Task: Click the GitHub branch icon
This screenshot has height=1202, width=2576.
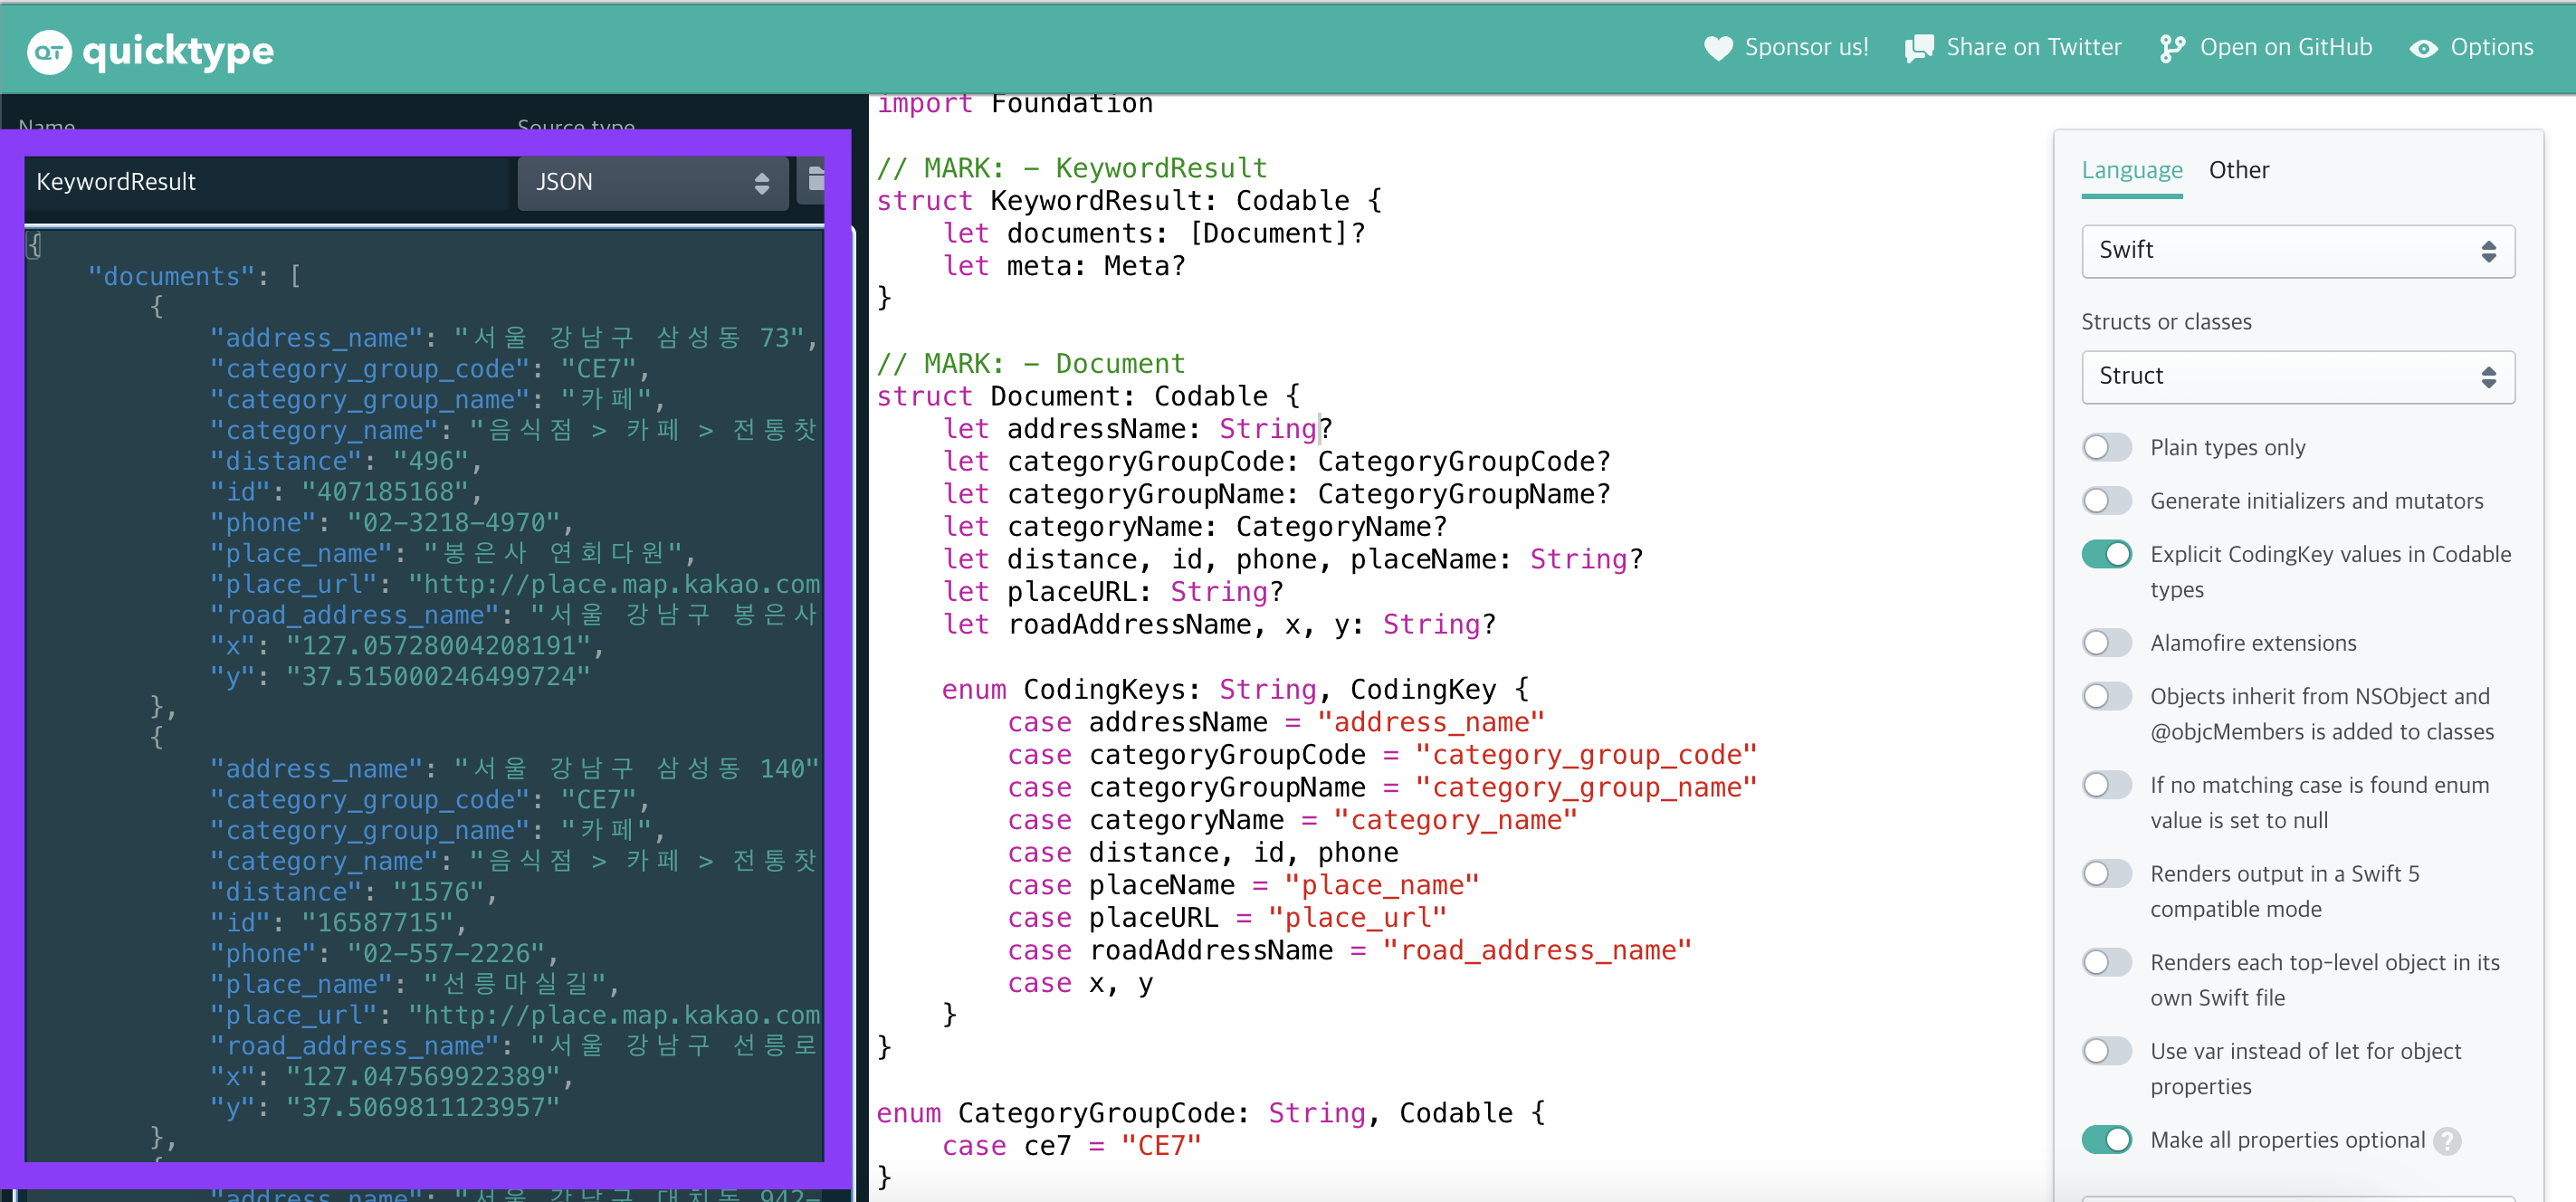Action: point(2171,48)
